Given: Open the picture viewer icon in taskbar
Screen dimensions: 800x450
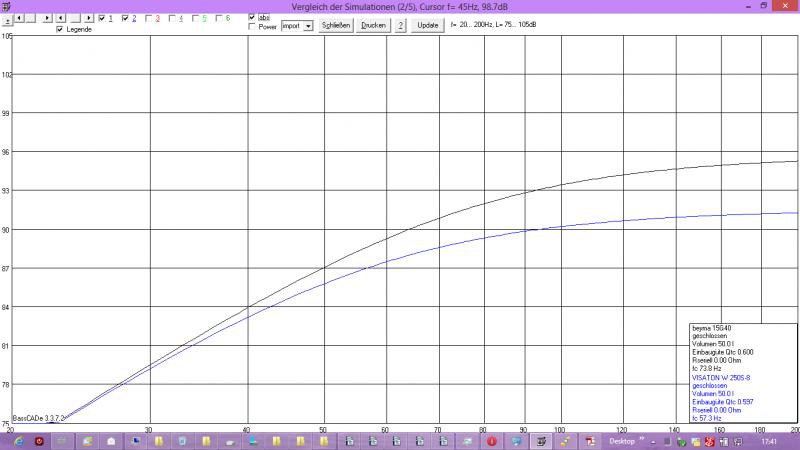Looking at the screenshot, I should (87, 441).
